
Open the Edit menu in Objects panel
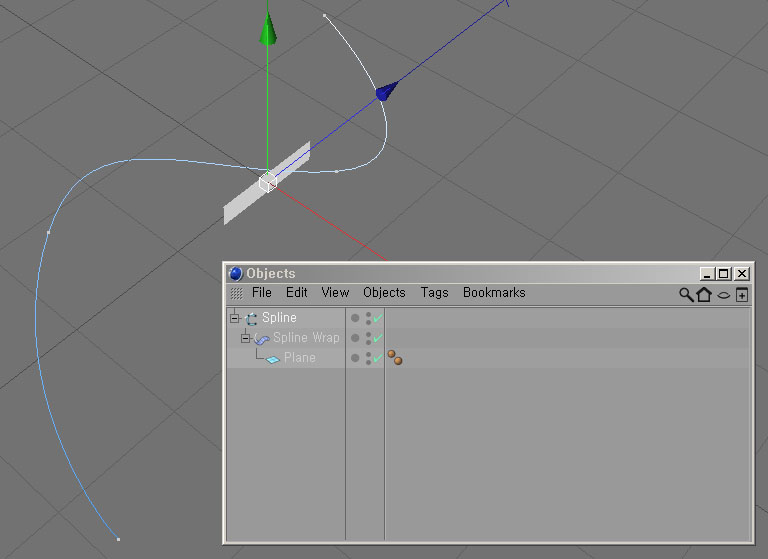tap(296, 292)
